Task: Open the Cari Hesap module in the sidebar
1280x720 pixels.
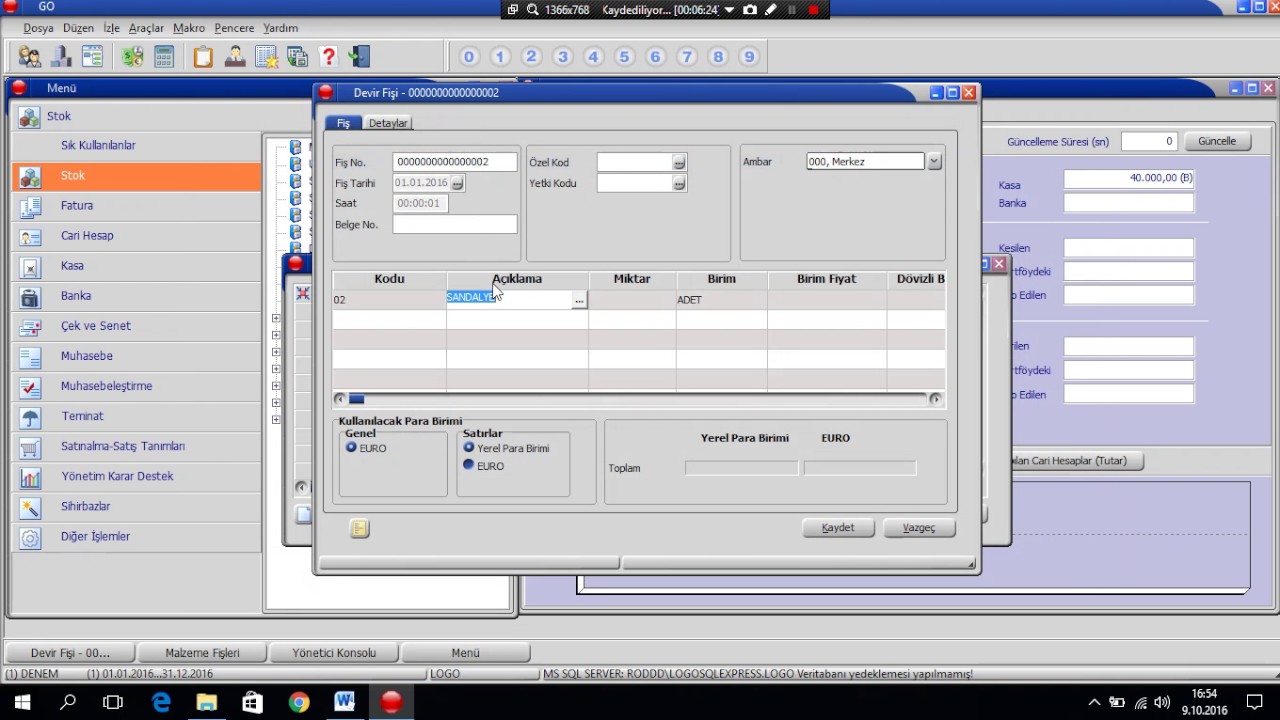Action: pyautogui.click(x=137, y=236)
